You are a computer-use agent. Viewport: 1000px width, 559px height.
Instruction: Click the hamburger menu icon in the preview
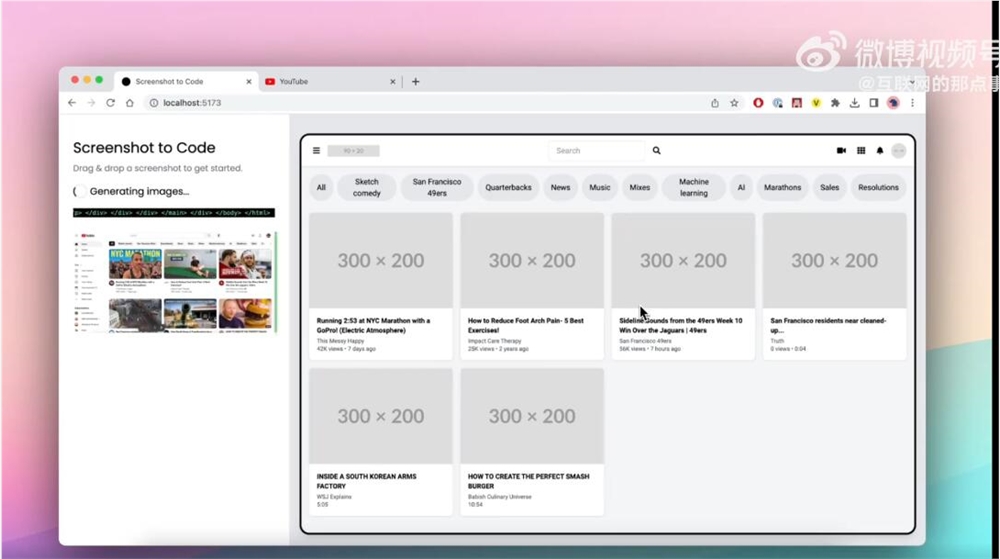(x=316, y=151)
